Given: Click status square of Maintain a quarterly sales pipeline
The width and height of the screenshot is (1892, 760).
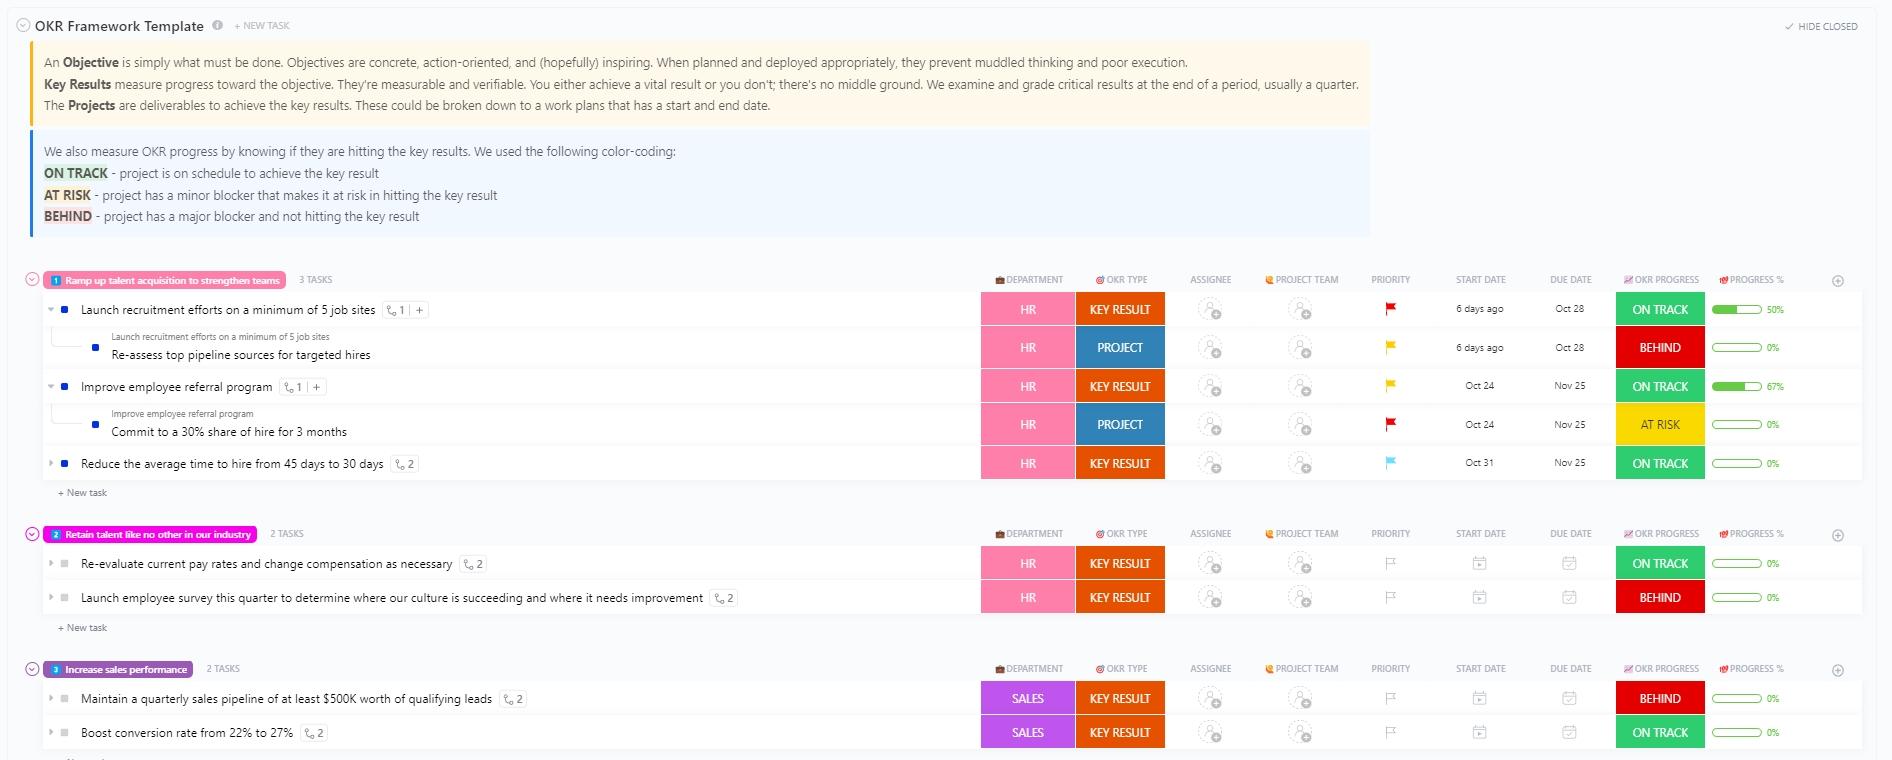Looking at the screenshot, I should coord(65,699).
